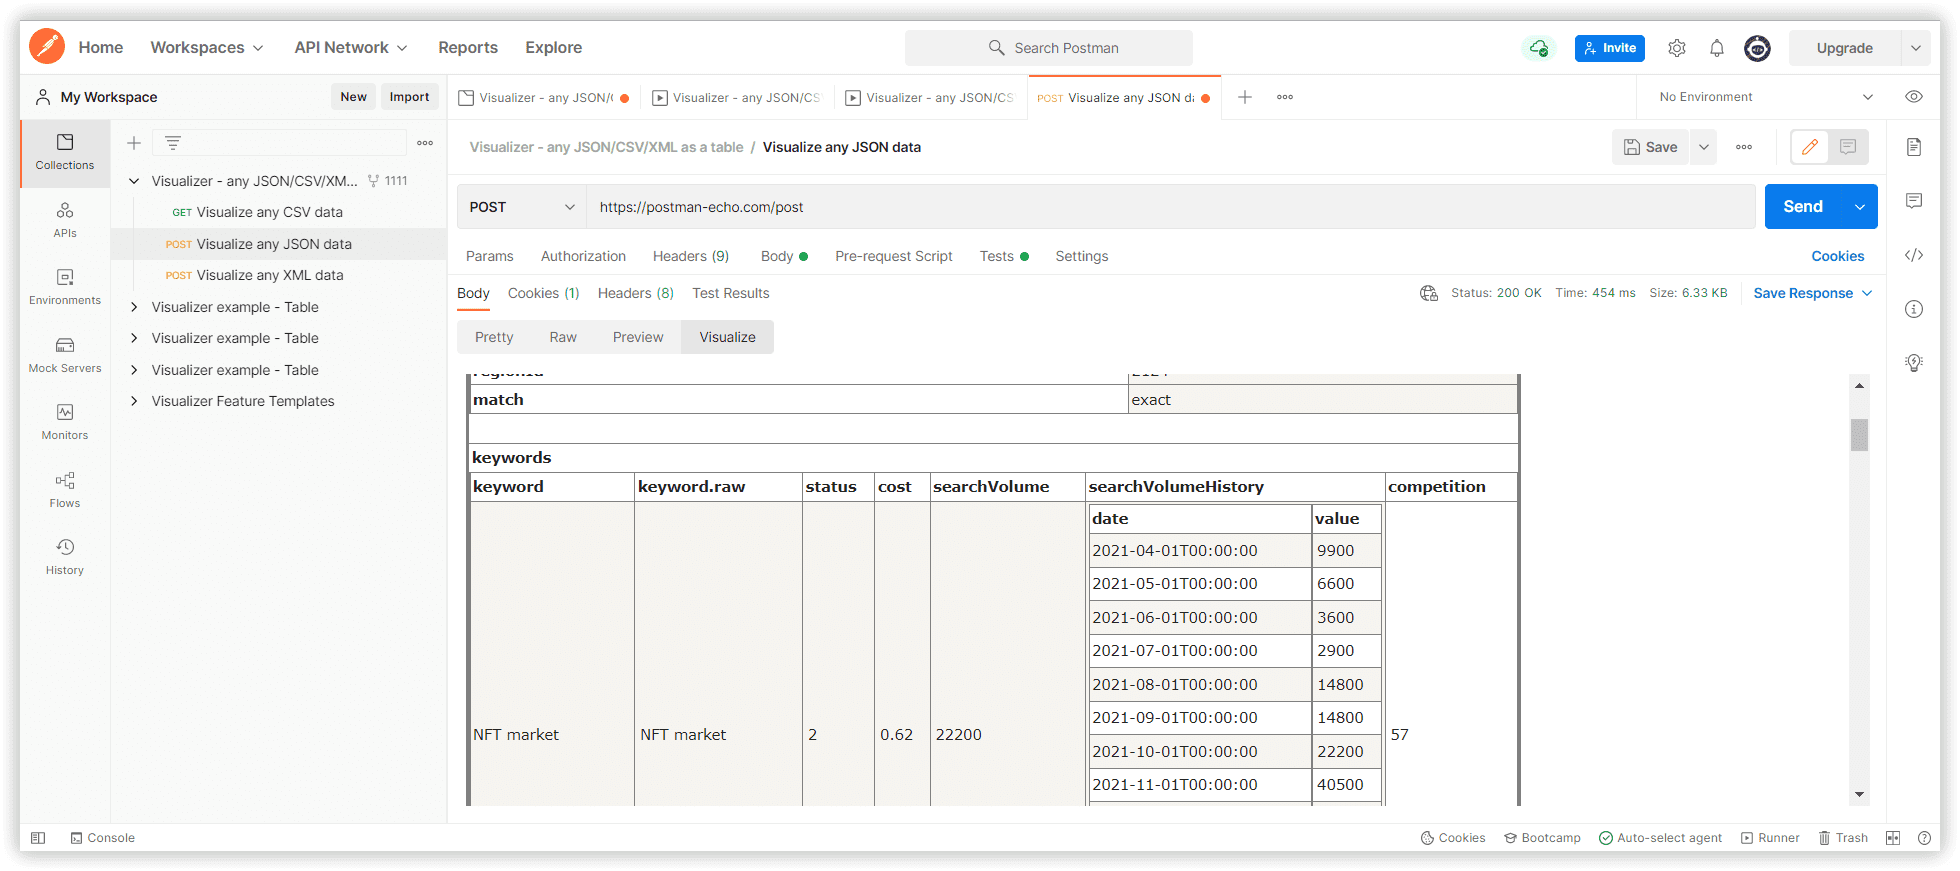Image resolution: width=1960 pixels, height=871 pixels.
Task: Click the Send button
Action: [x=1803, y=207]
